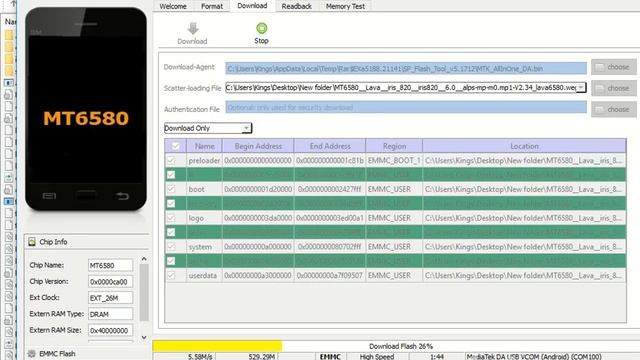Screen dimensions: 640x360
Task: Click status bar size '529.29M'
Action: [x=262, y=356]
